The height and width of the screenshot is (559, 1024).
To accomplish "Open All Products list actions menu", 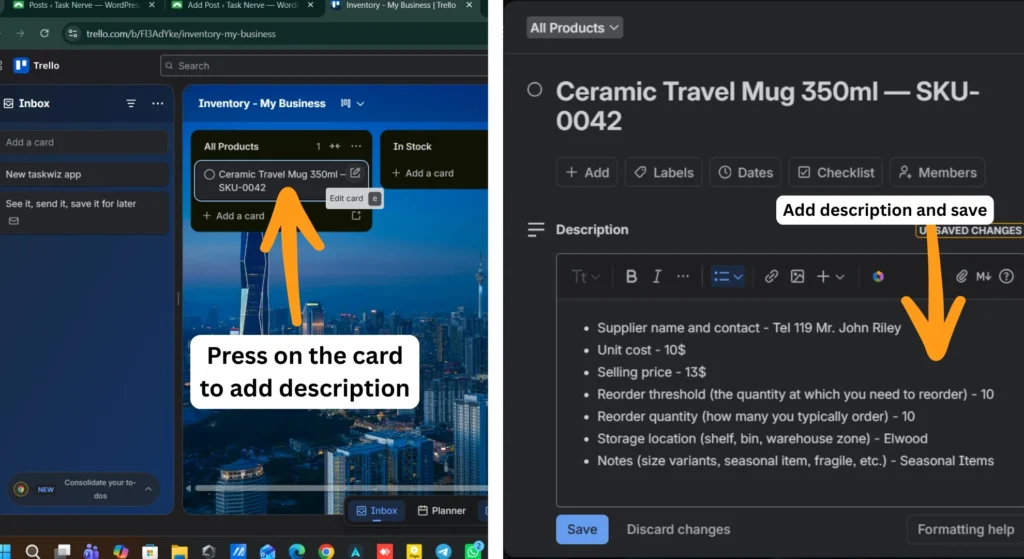I will [x=356, y=146].
